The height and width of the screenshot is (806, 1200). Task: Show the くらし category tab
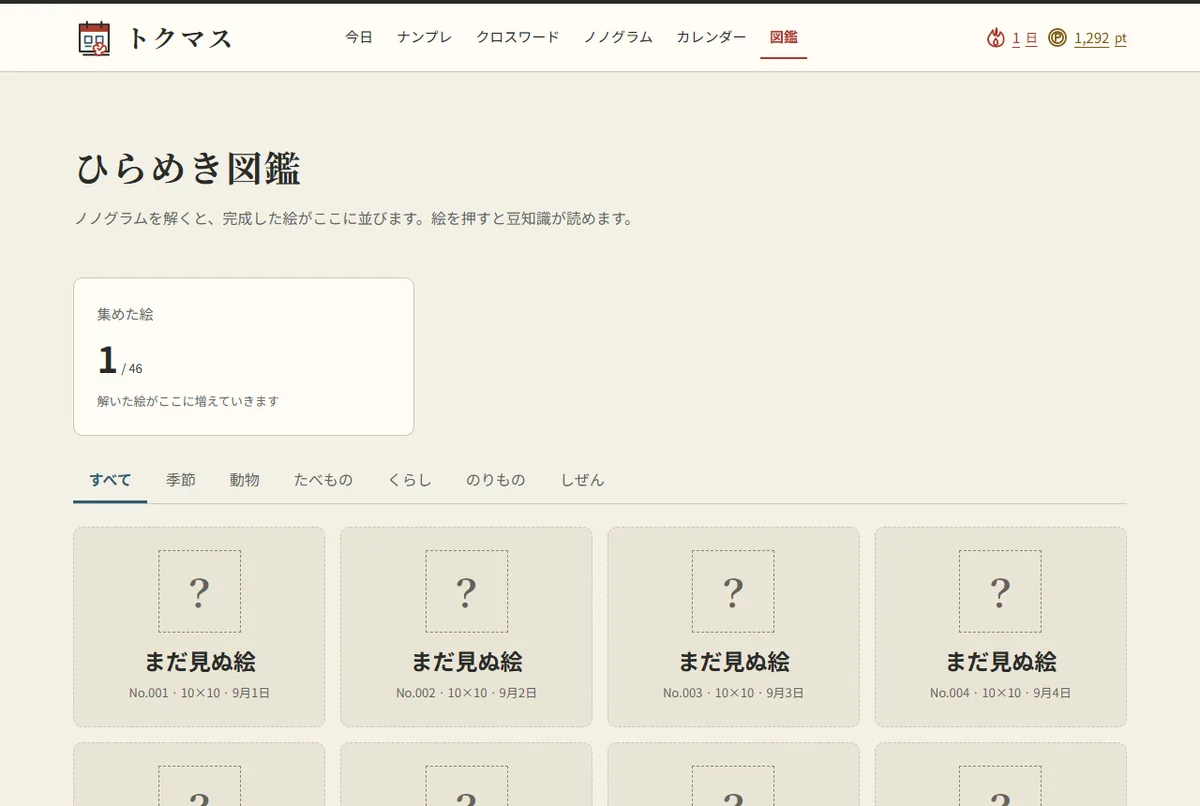tap(409, 480)
